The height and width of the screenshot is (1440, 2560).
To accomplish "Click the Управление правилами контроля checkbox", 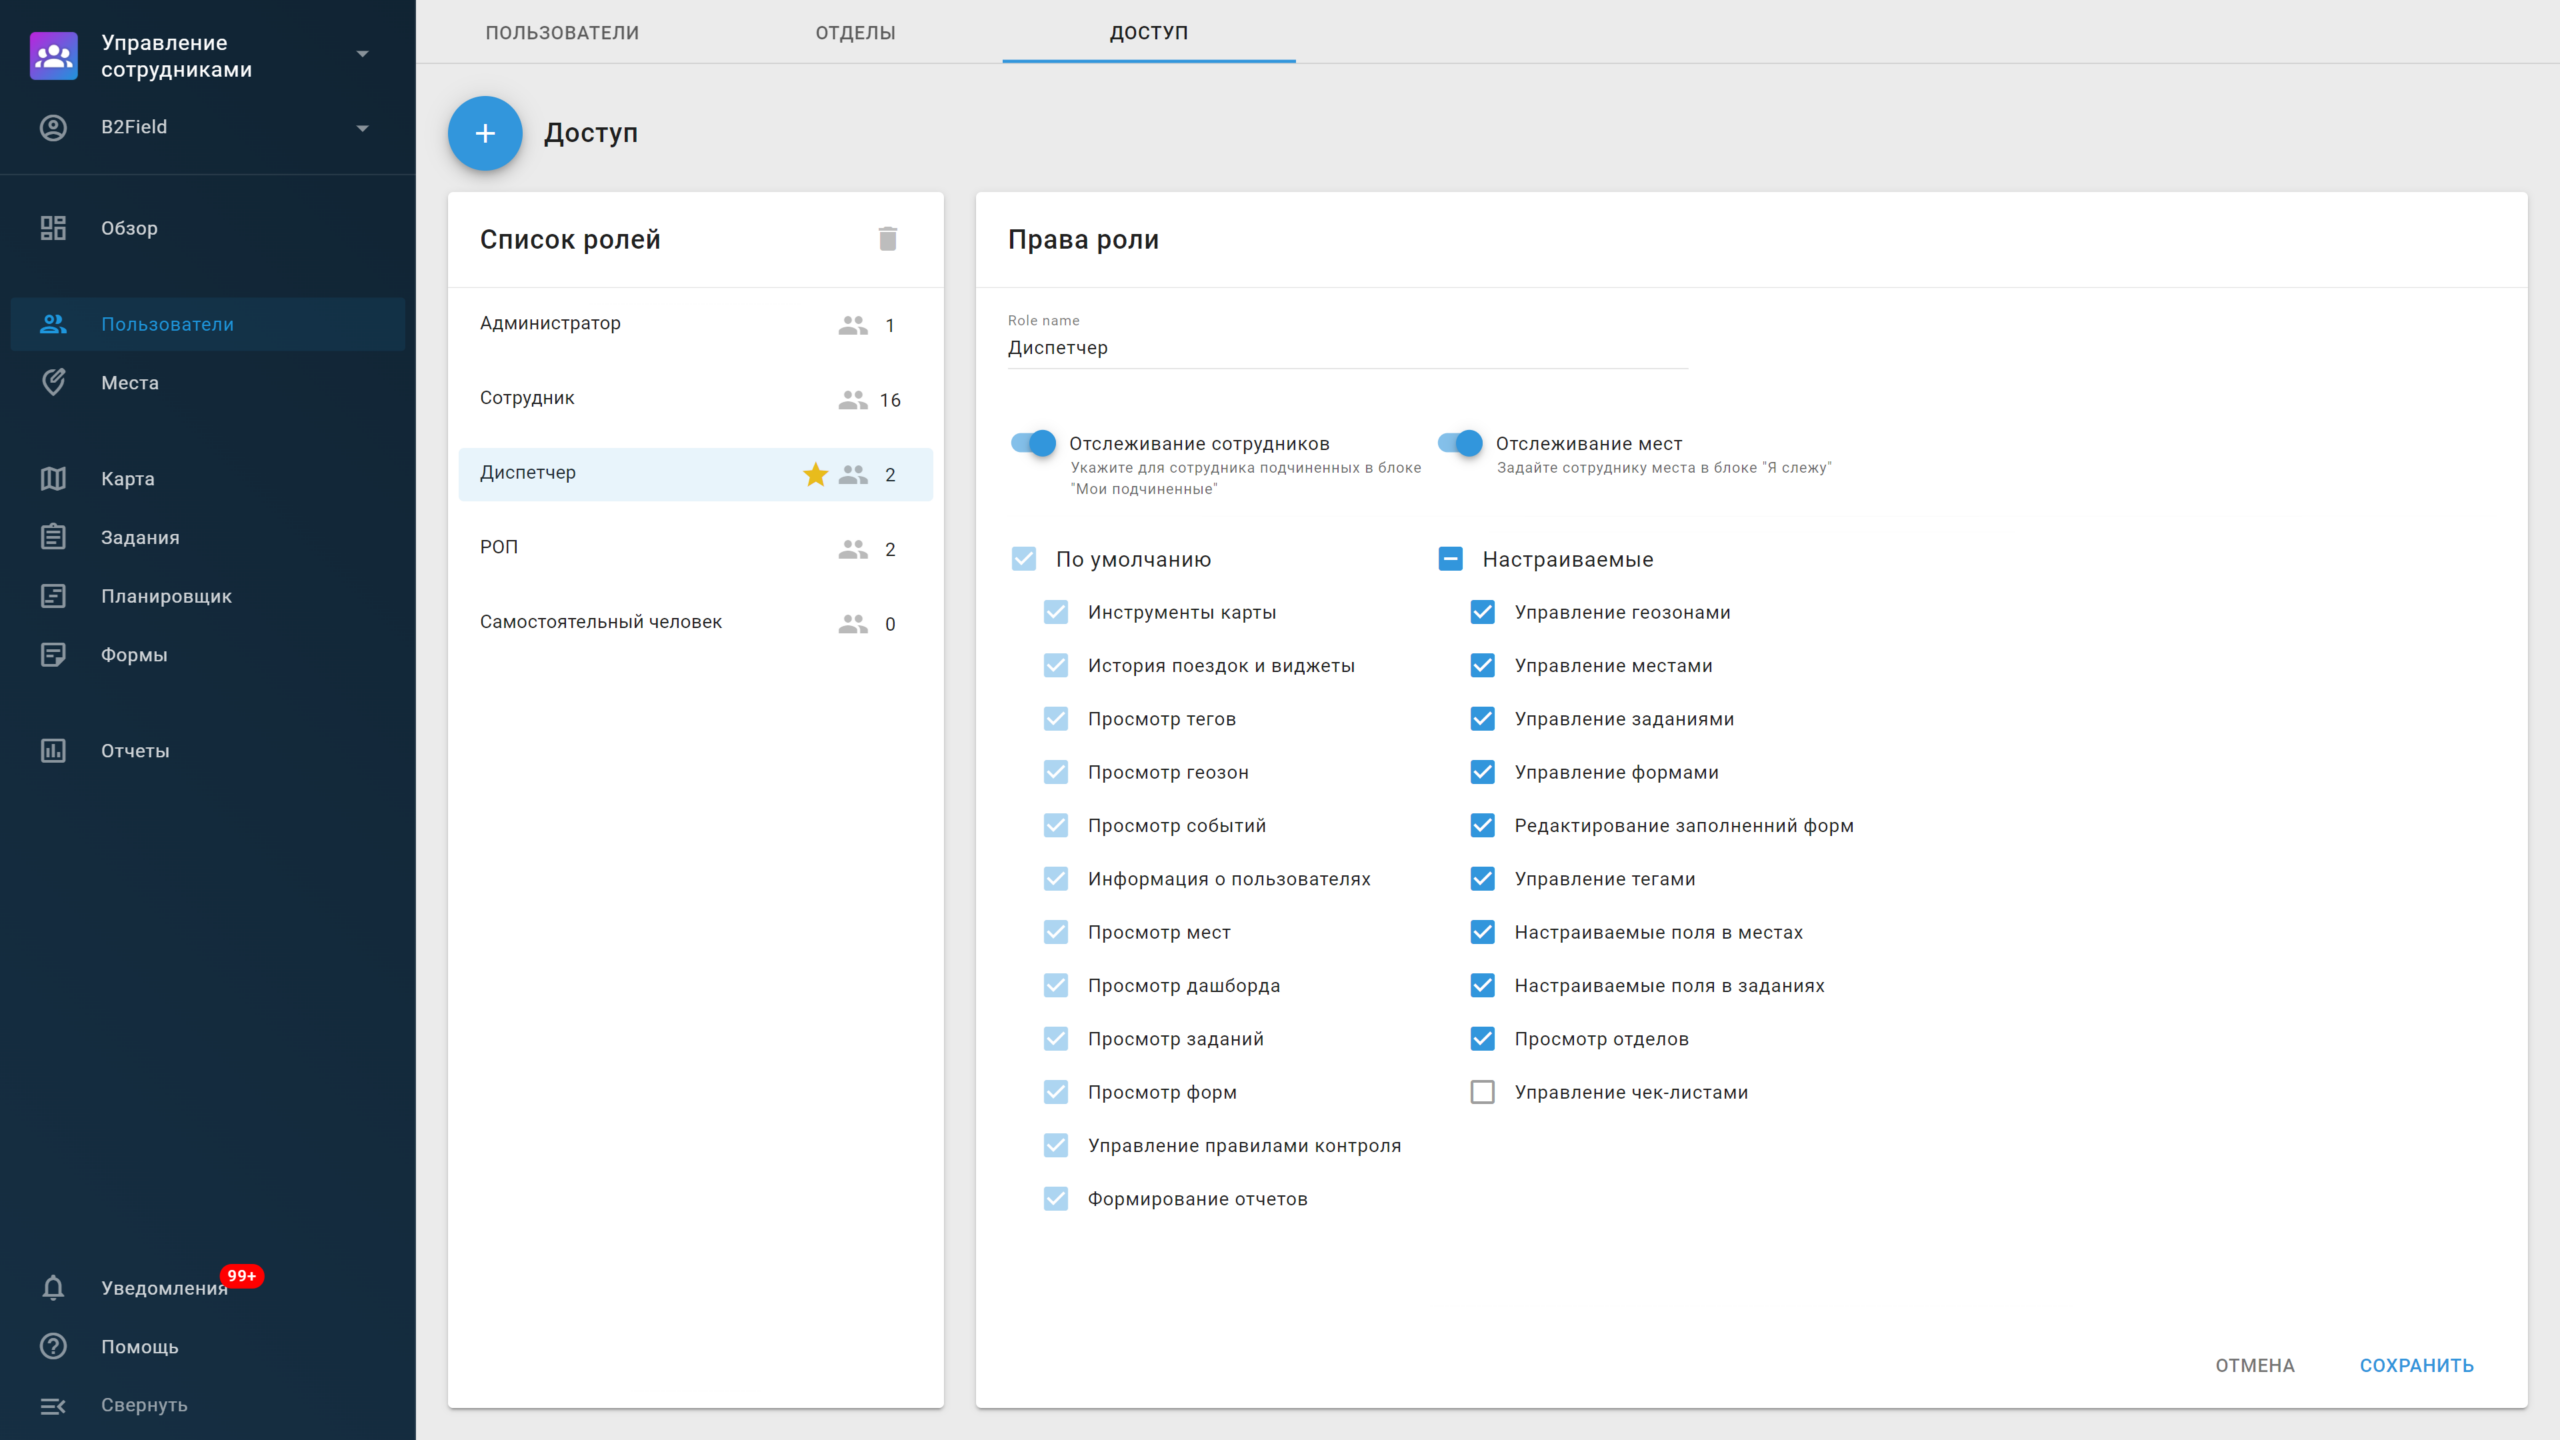I will [x=1056, y=1145].
